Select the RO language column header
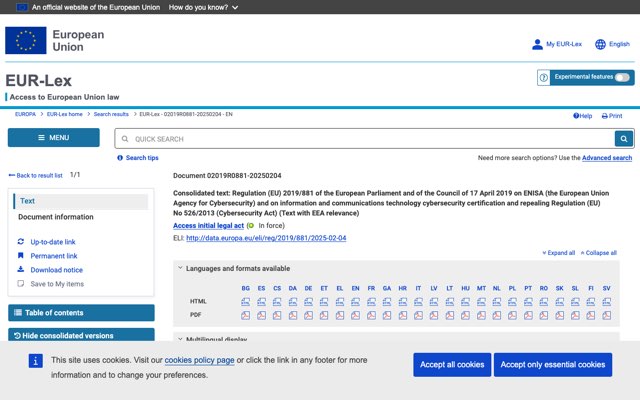The width and height of the screenshot is (640, 400). click(x=544, y=288)
